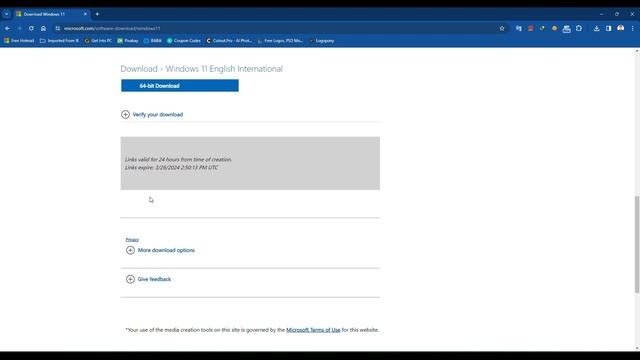Image resolution: width=640 pixels, height=360 pixels.
Task: Open the browser home page icon
Action: 43,29
